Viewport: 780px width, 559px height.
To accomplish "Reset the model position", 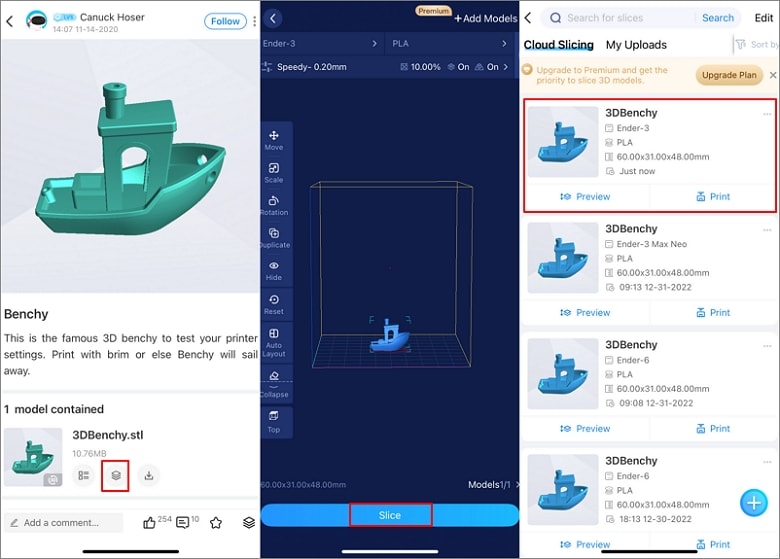I will [274, 304].
